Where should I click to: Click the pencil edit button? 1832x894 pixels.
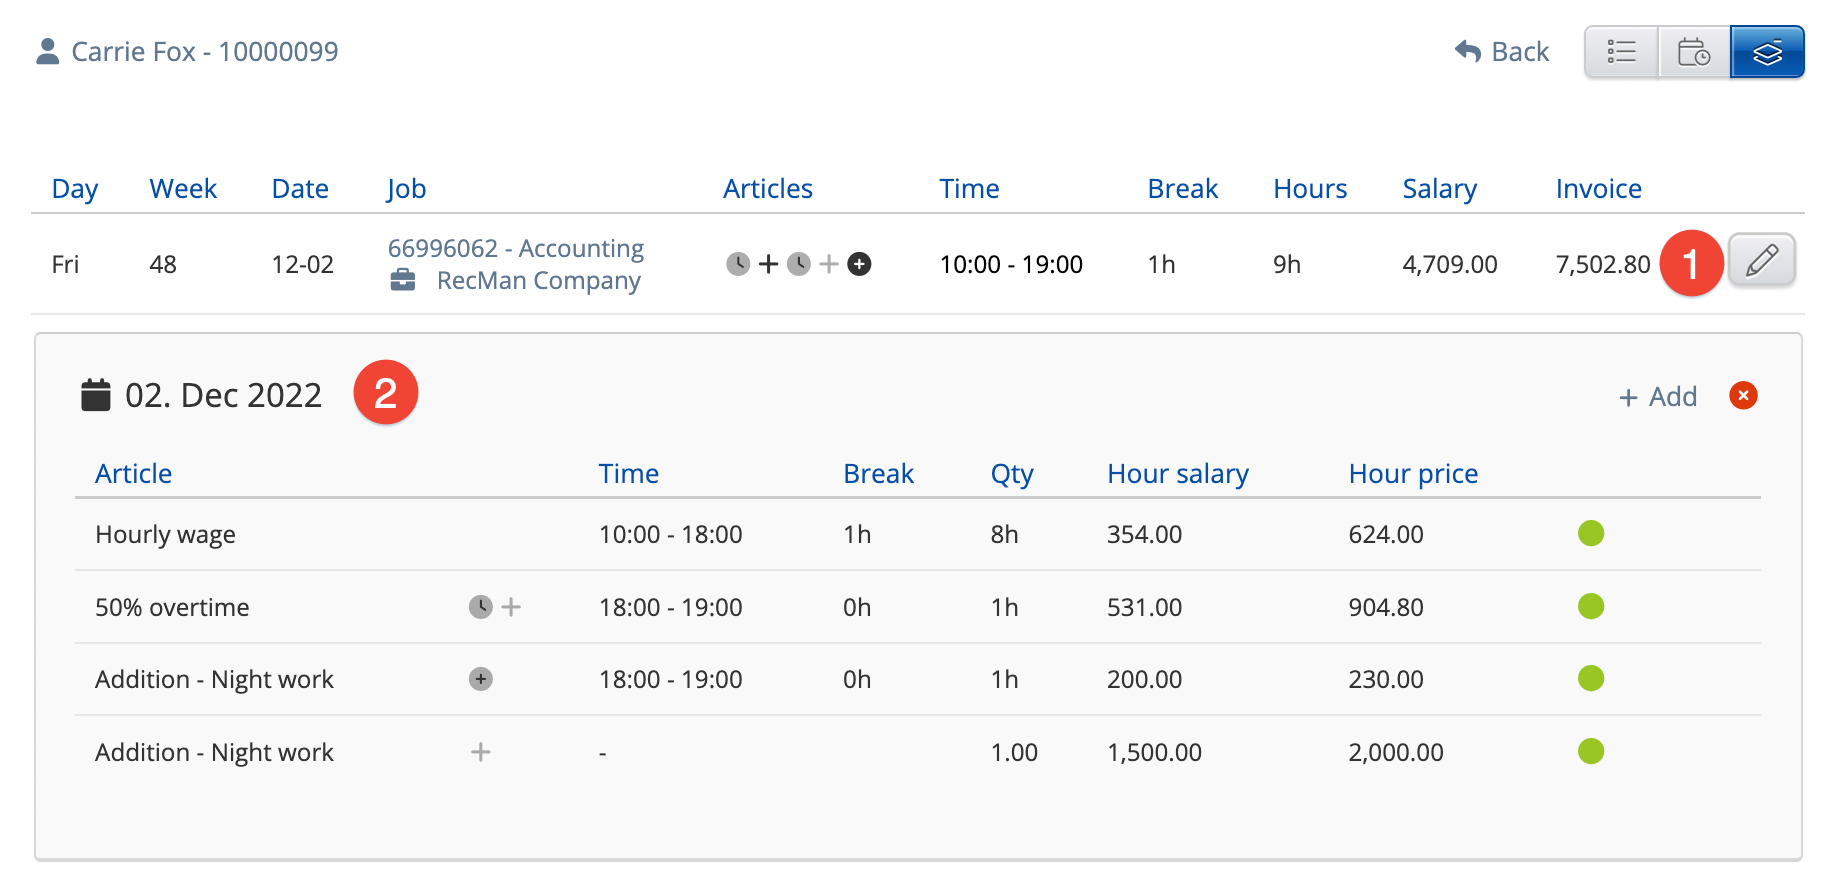(1761, 260)
